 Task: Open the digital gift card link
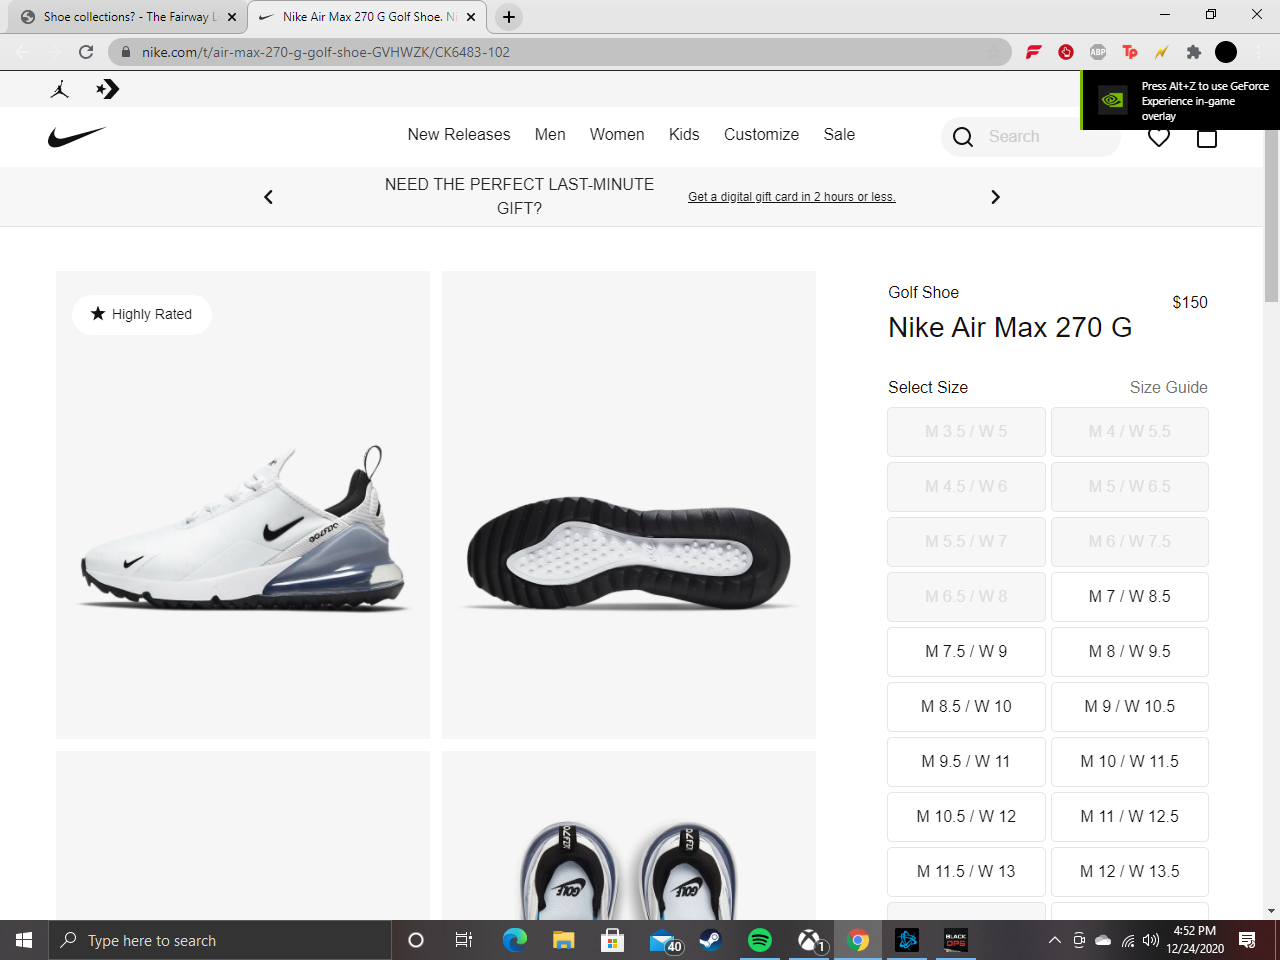point(792,197)
